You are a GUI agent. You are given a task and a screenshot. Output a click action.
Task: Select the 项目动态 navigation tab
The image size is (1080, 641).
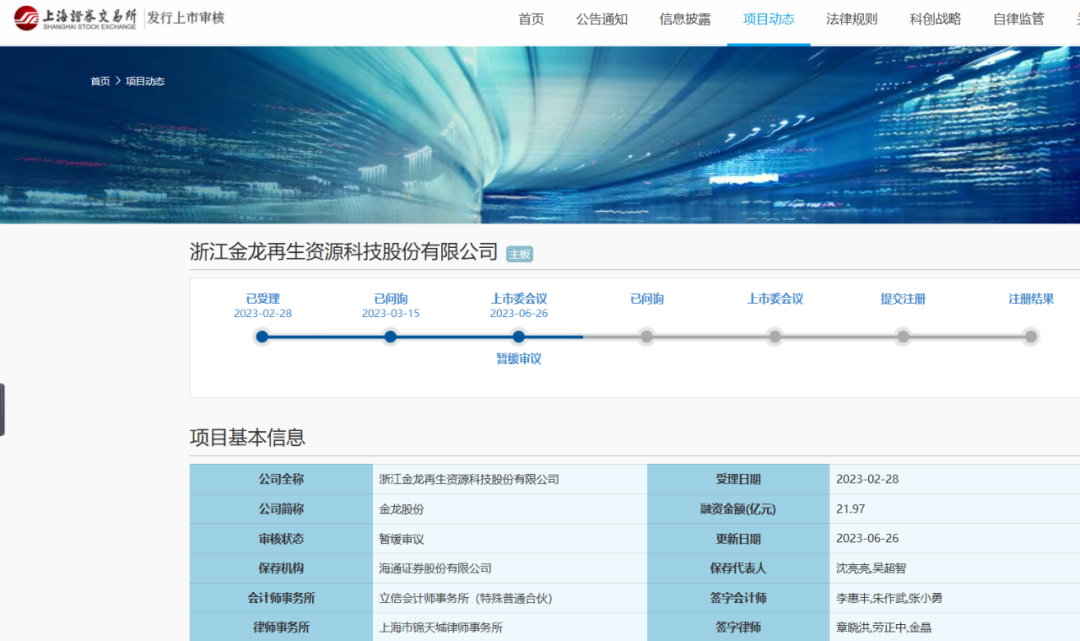click(x=769, y=19)
